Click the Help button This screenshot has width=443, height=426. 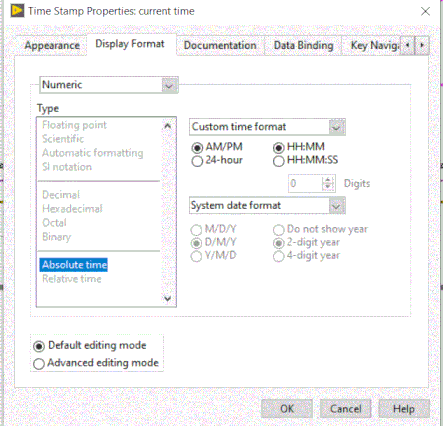click(x=404, y=409)
